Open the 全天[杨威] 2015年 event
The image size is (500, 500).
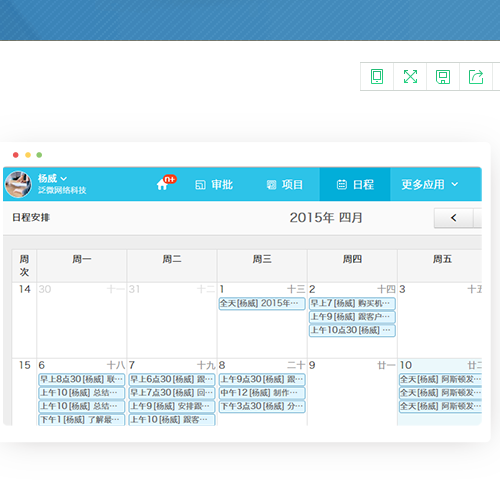point(262,304)
